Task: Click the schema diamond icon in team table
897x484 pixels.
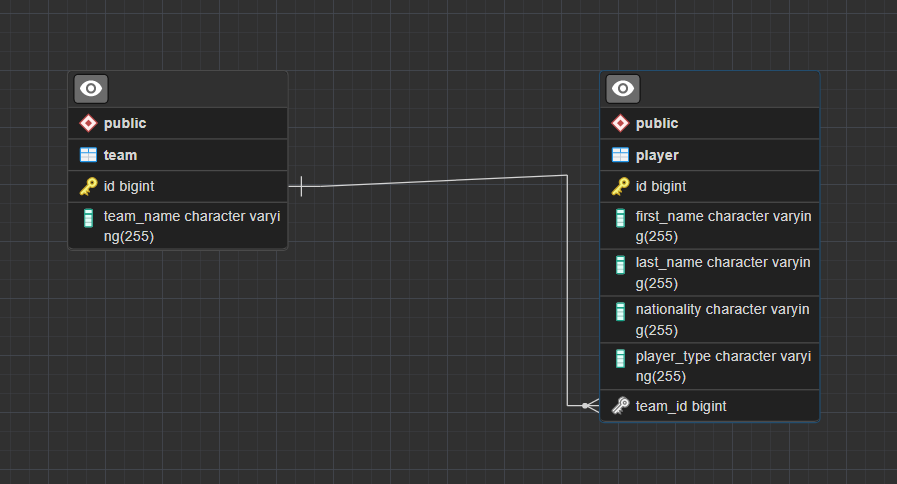Action: 88,123
